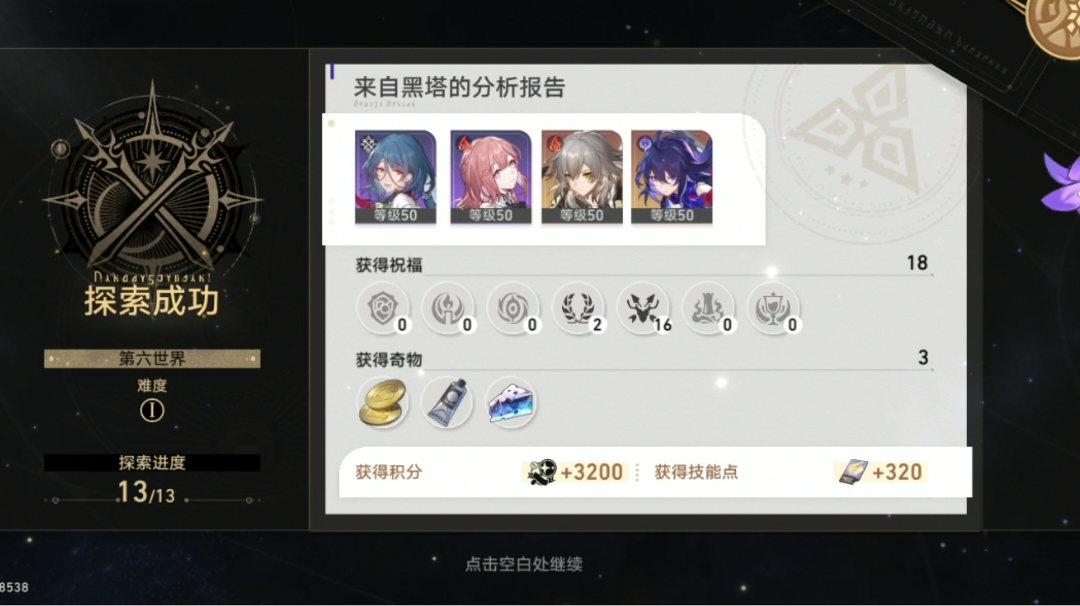Select the laurel wreath blessing icon showing 2

tap(578, 308)
